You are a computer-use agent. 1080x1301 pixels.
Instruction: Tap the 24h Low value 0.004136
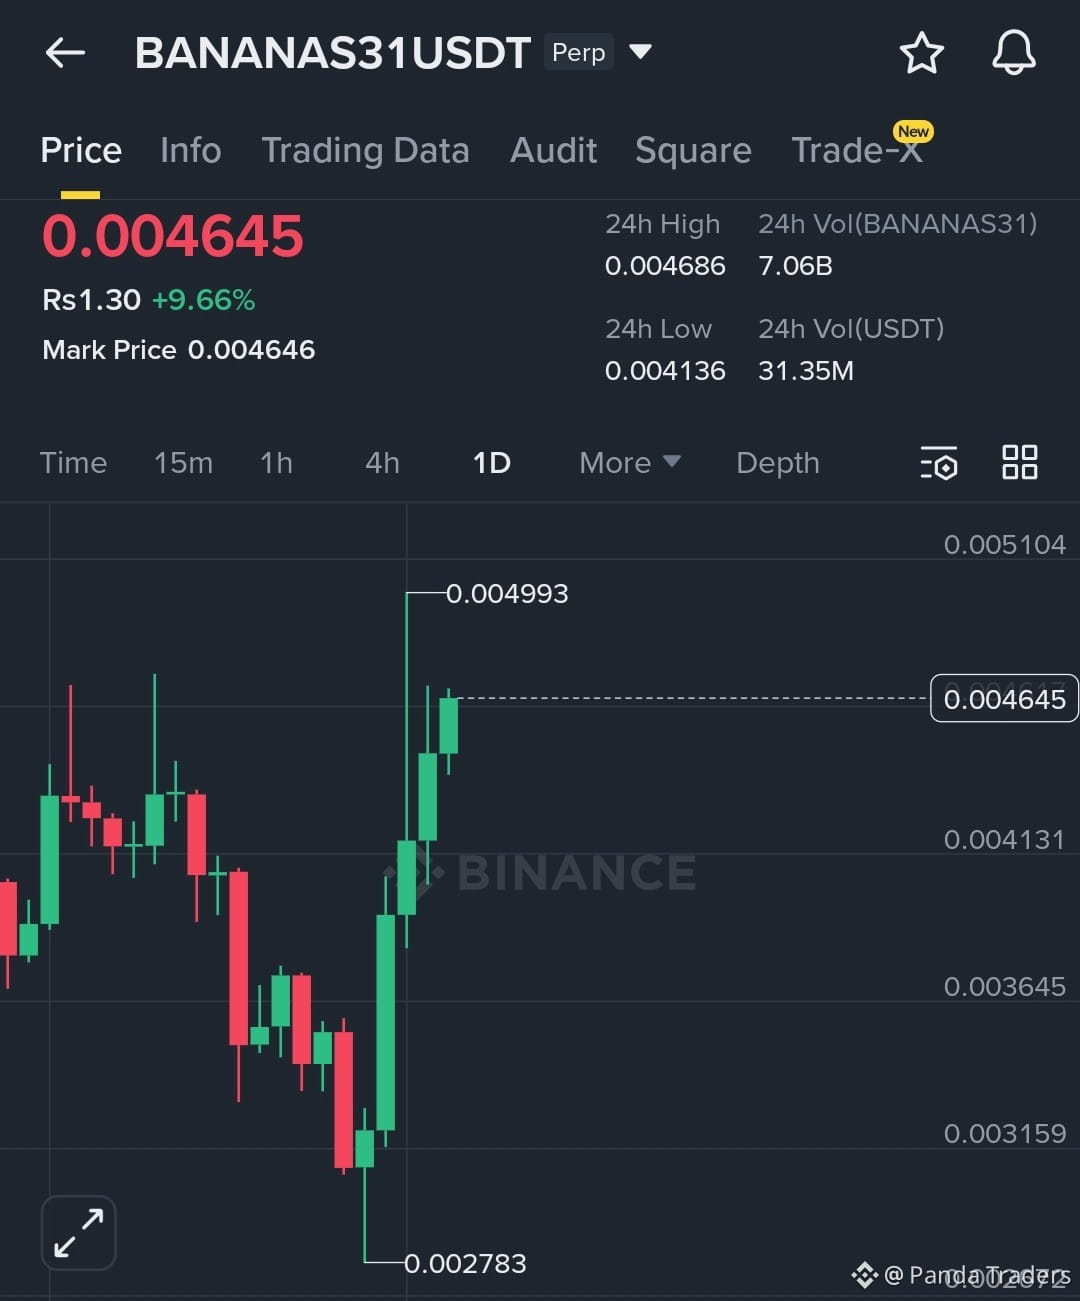[x=665, y=371]
